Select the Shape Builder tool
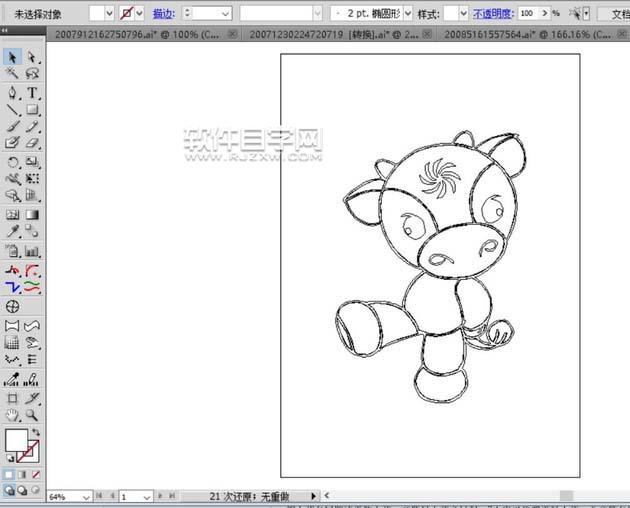Image resolution: width=630 pixels, height=508 pixels. (12, 195)
